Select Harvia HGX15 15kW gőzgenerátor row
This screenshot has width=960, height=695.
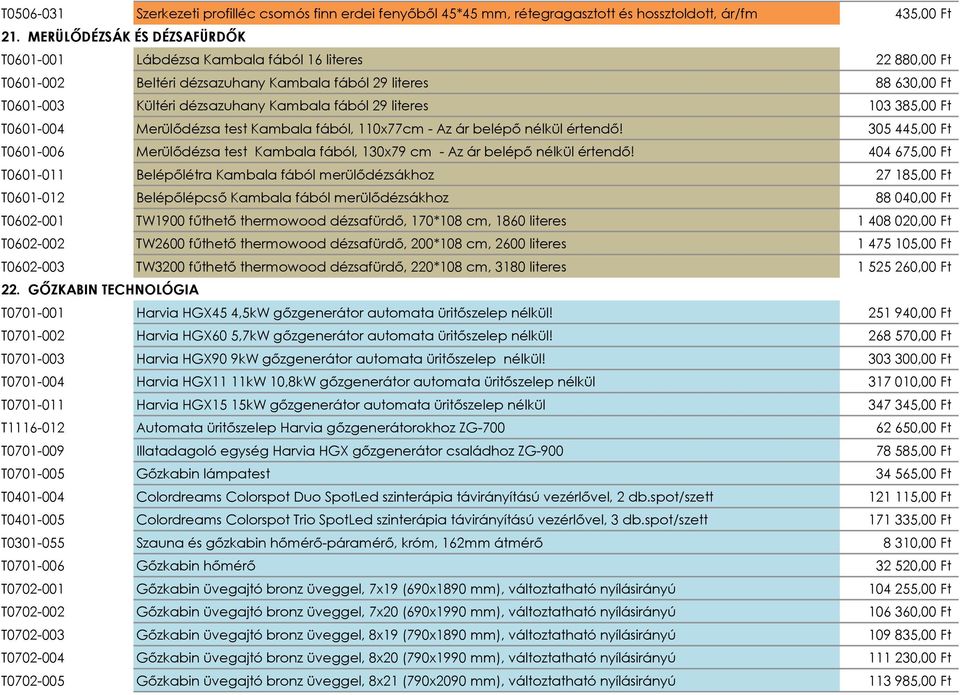click(x=487, y=404)
